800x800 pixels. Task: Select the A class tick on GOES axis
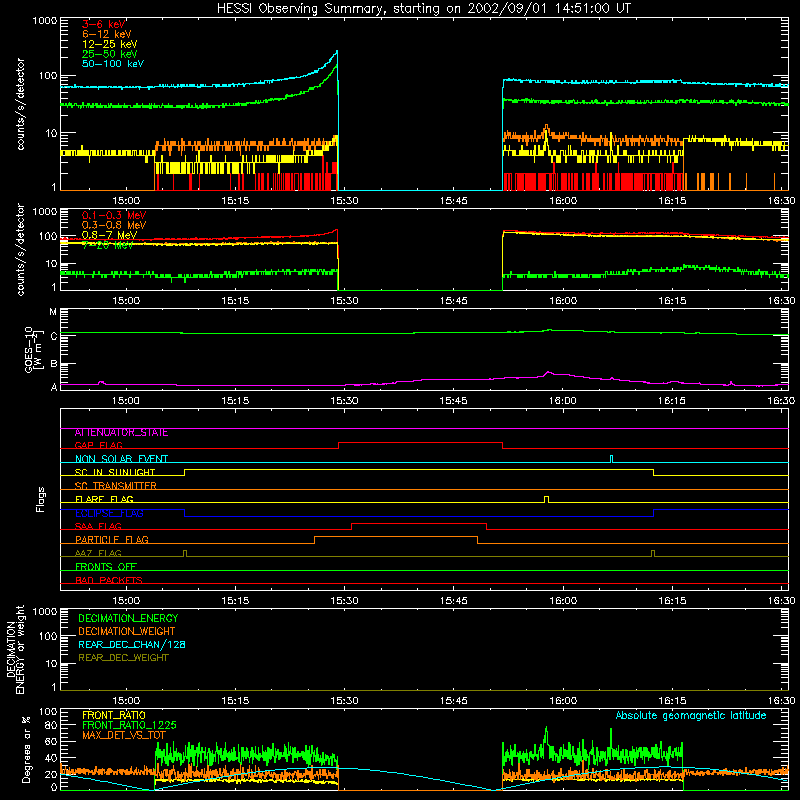click(x=54, y=387)
